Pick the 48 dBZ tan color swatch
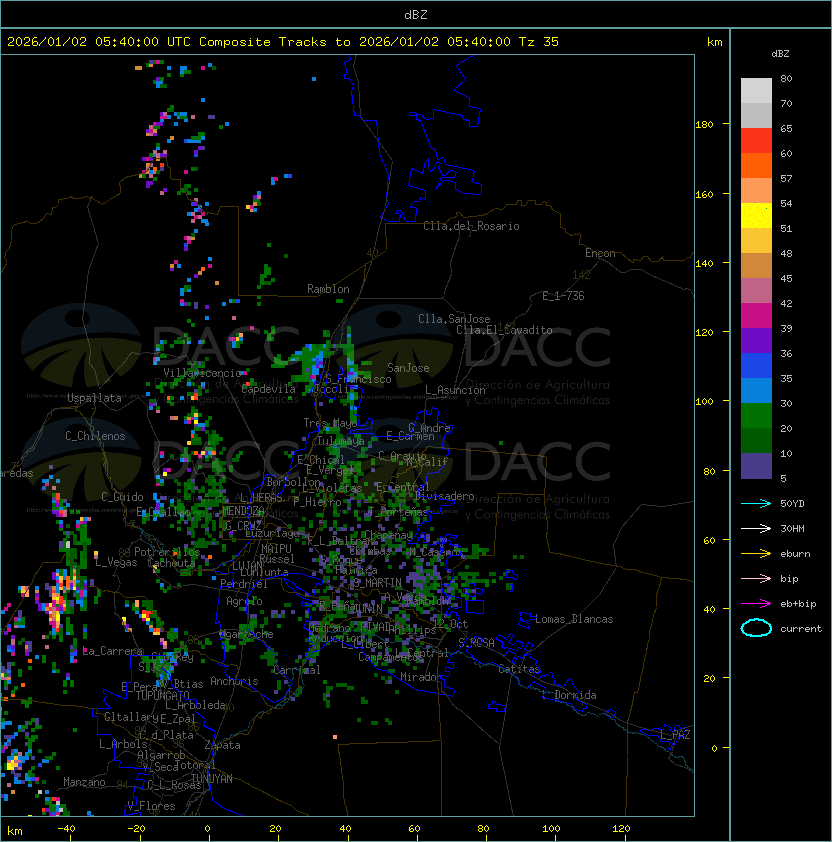The image size is (832, 842). tap(756, 265)
